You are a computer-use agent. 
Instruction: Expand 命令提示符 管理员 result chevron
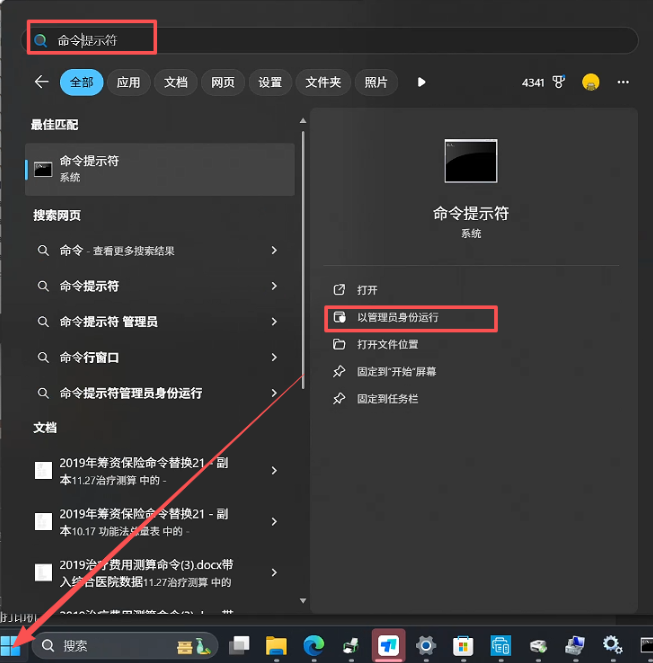tap(274, 321)
